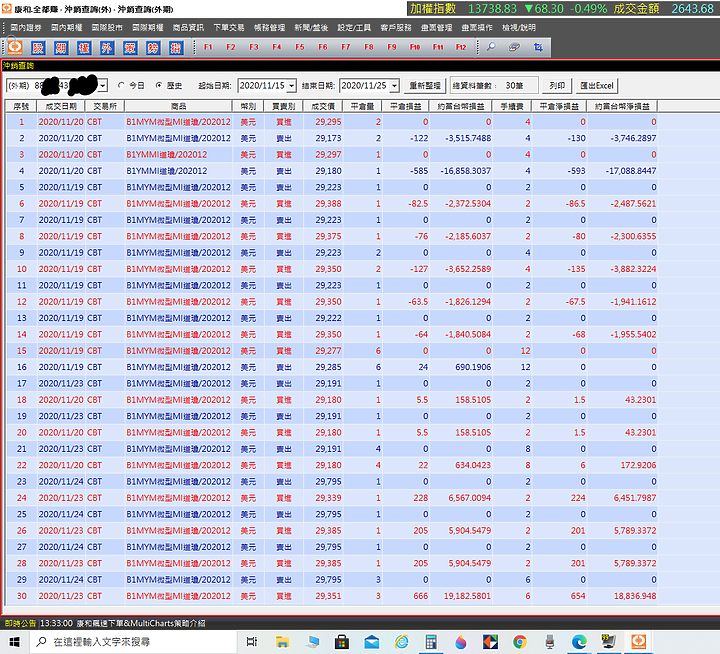720x654 pixels.
Task: Click the 列印 print button
Action: (557, 86)
